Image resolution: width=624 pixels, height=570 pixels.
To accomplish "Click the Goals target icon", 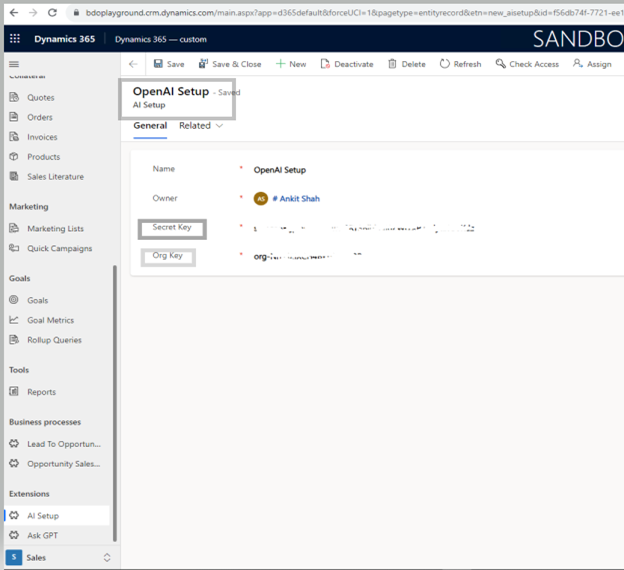I will tap(14, 300).
